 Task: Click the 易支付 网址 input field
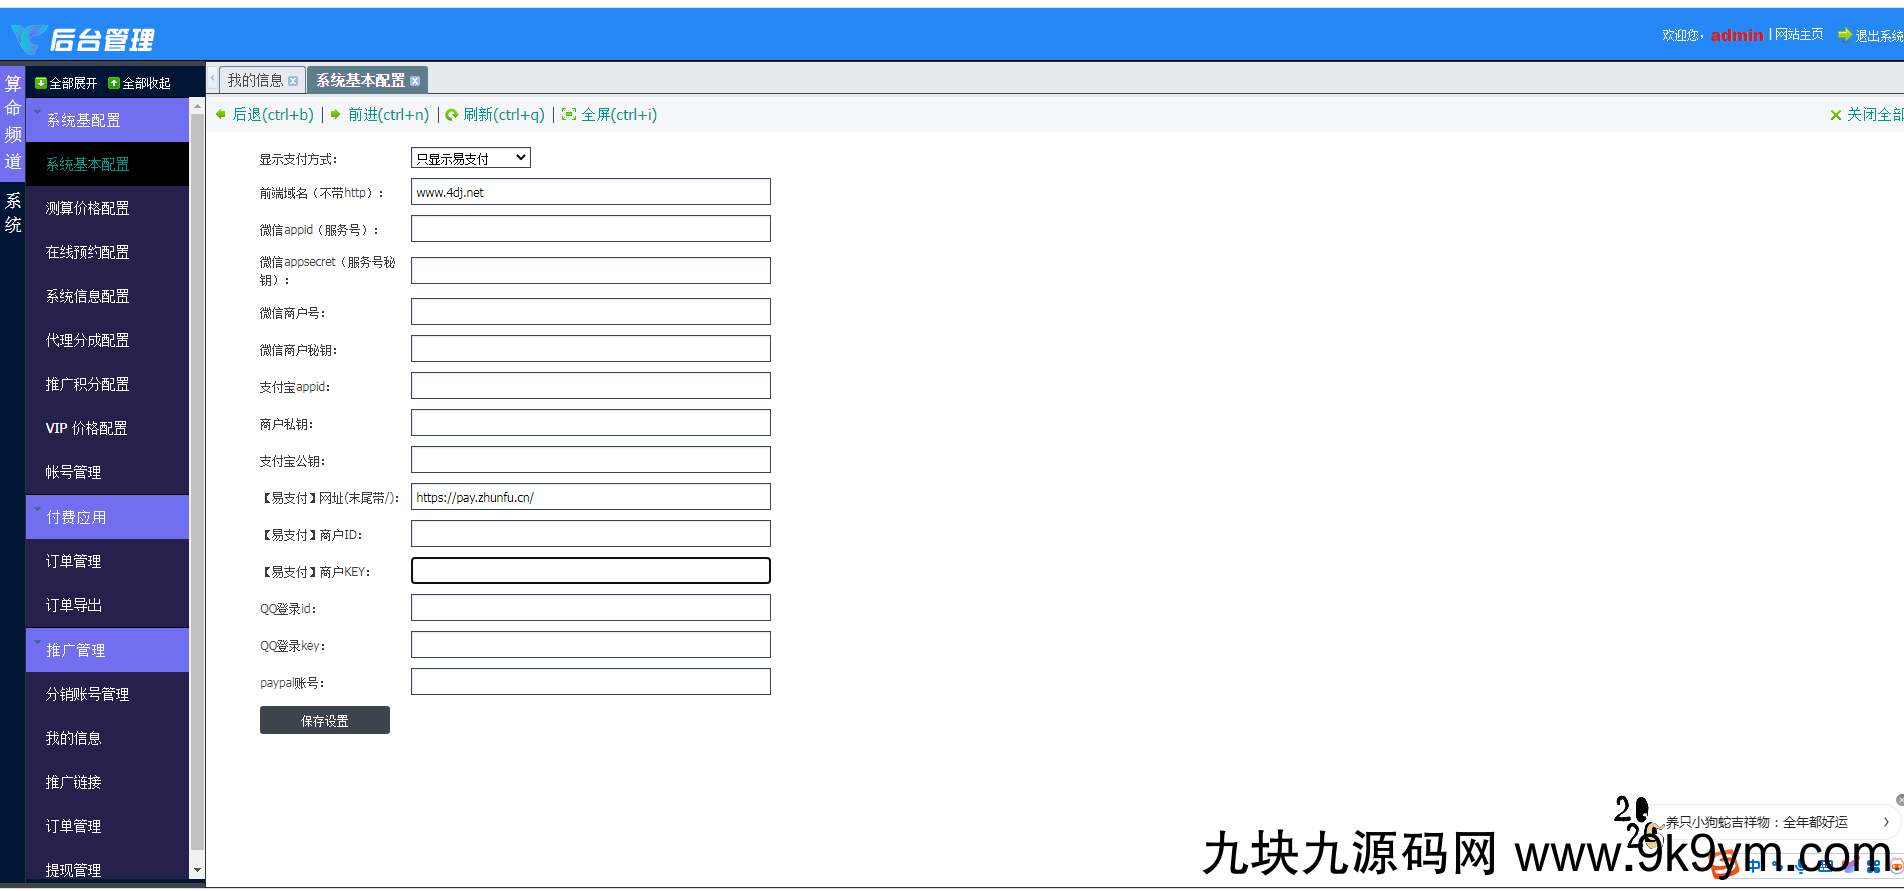point(591,497)
